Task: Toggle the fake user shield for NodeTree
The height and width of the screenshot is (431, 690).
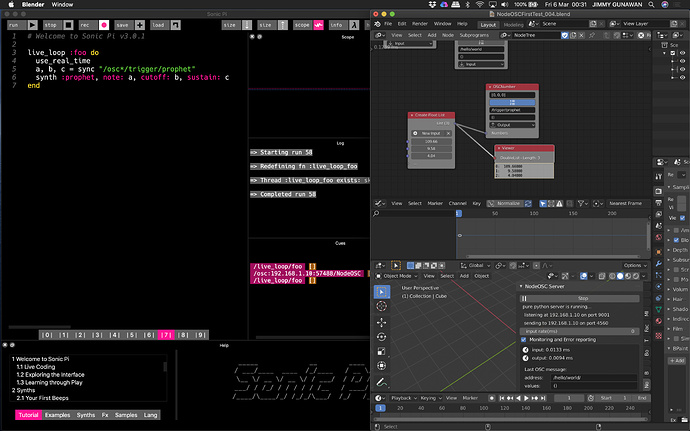Action: tap(565, 35)
